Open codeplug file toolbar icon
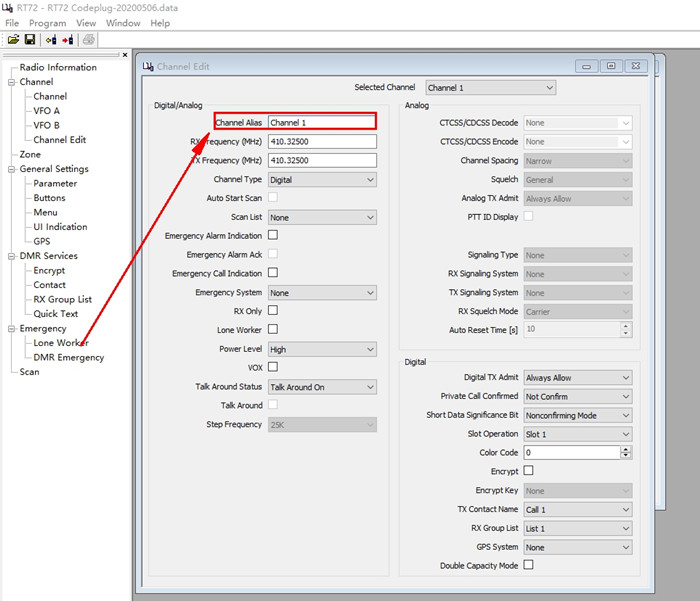Image resolution: width=700 pixels, height=601 pixels. (x=13, y=40)
